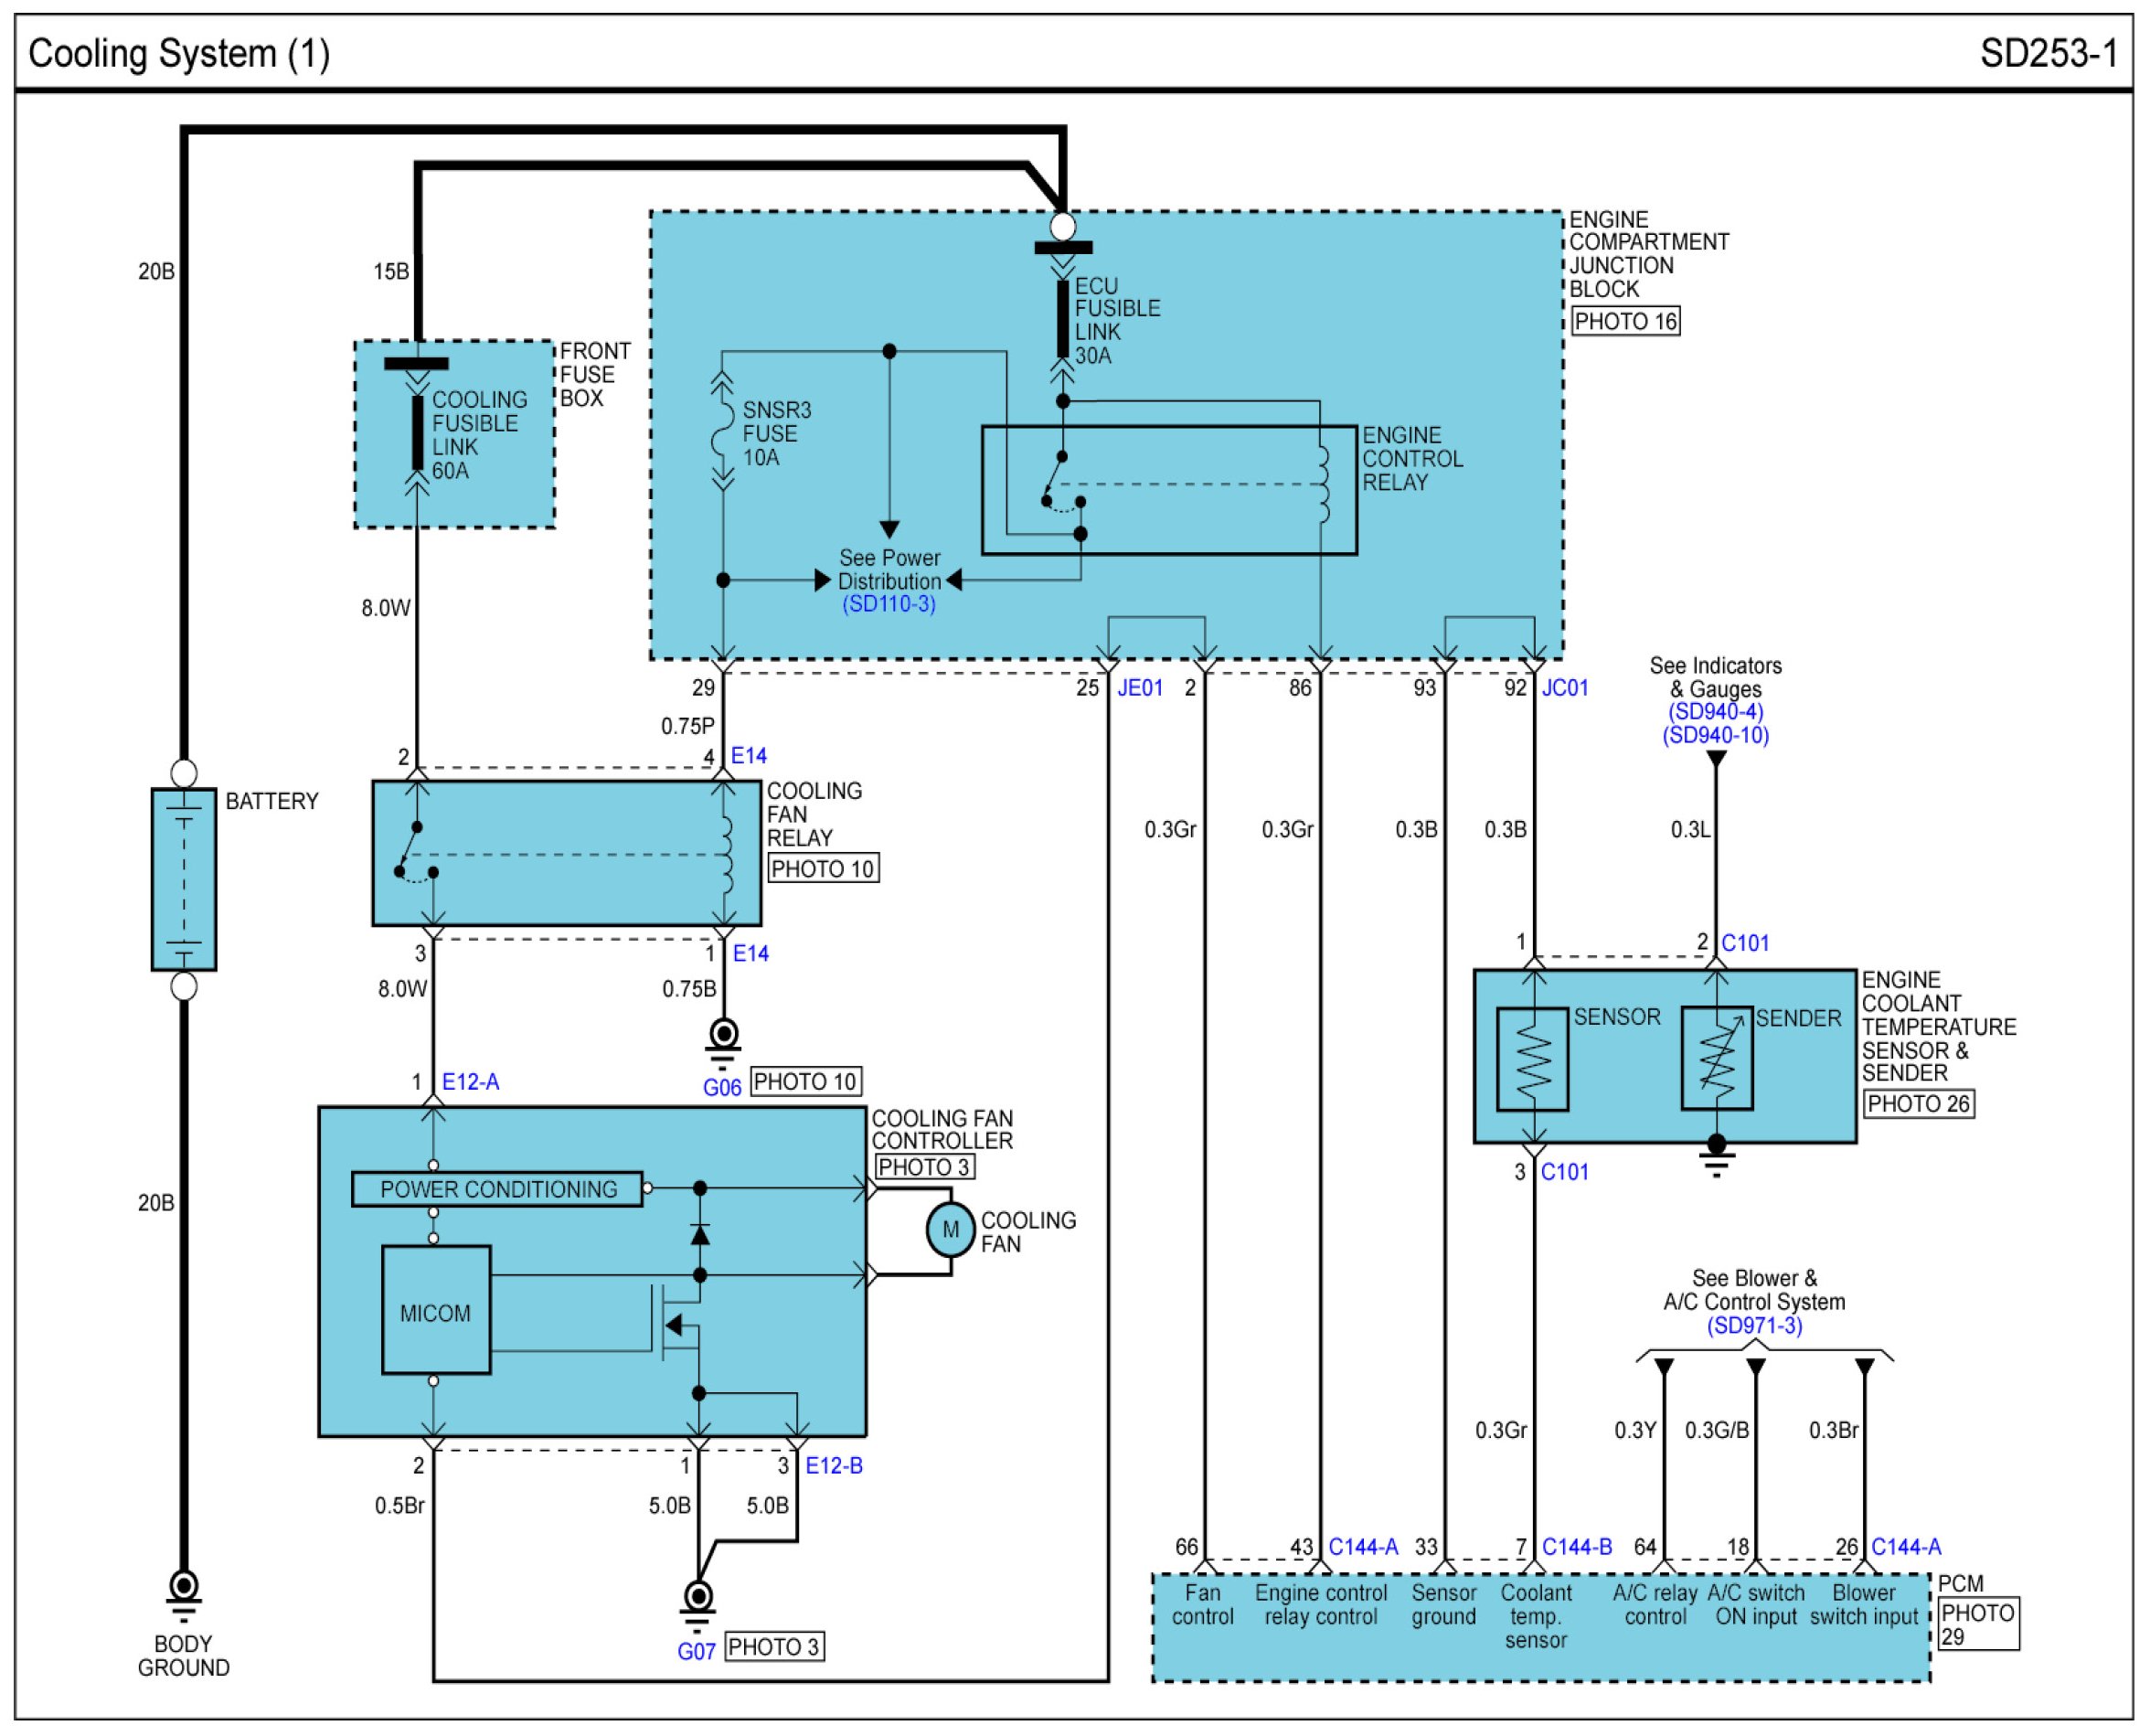Click the G07 ground symbol
This screenshot has width=2150, height=1736.
coord(698,1596)
